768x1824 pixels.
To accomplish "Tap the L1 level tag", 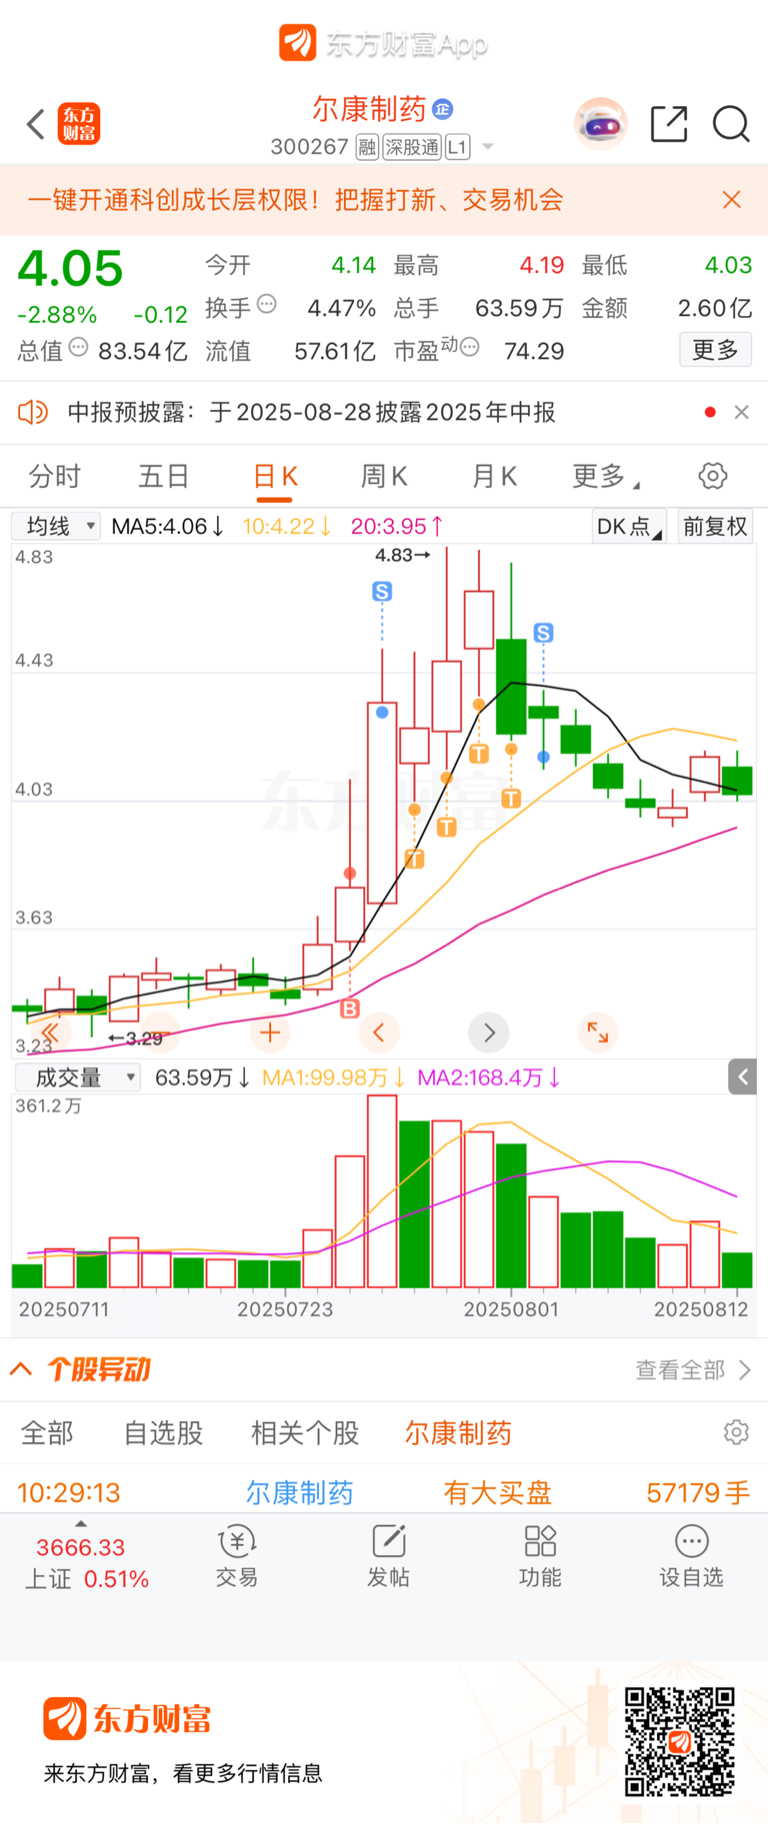I will 457,147.
